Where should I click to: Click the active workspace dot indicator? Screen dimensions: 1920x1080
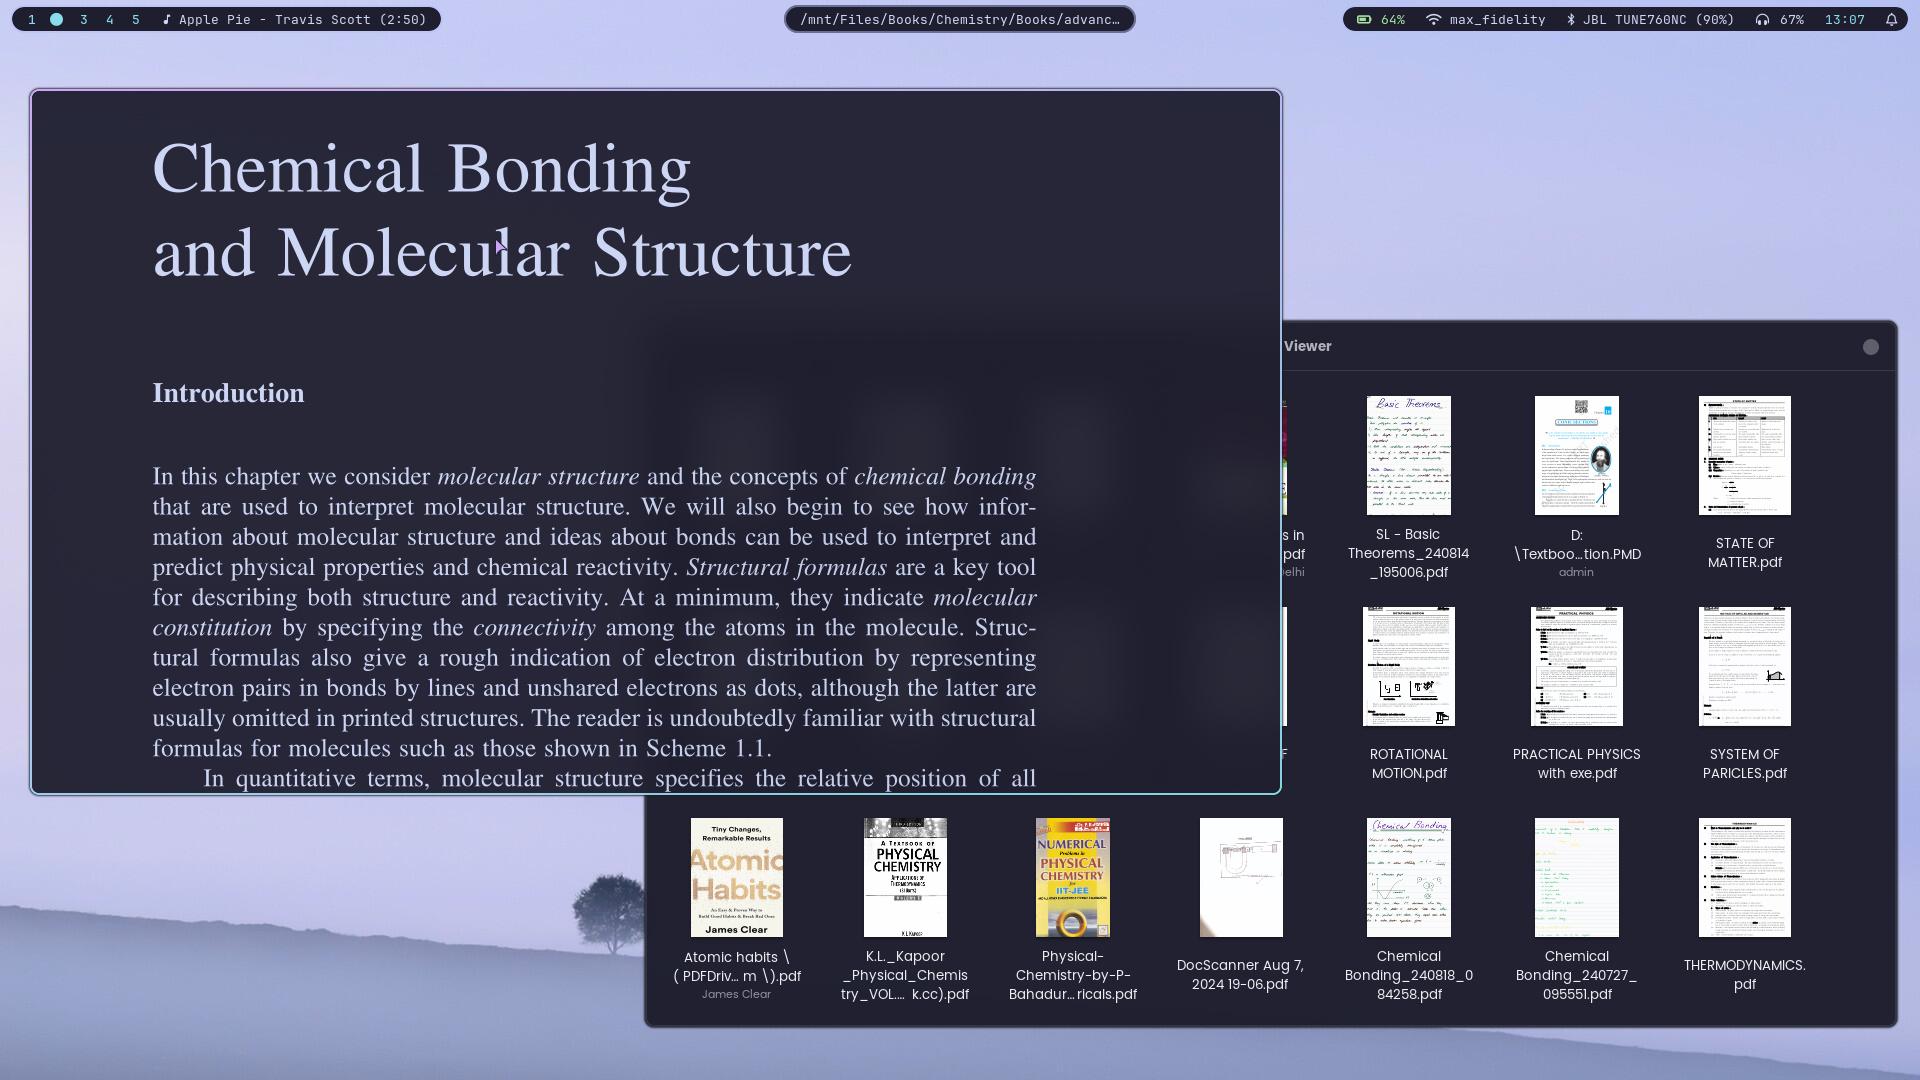coord(57,19)
